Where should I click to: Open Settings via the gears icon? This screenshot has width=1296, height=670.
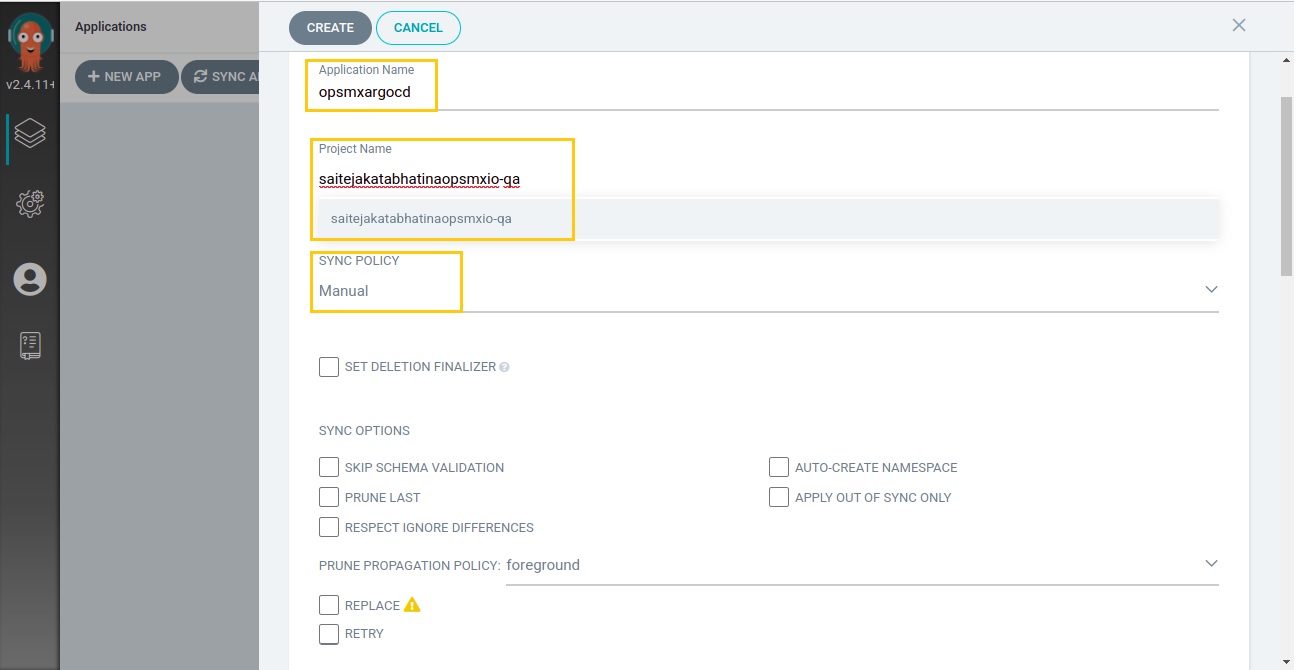pos(30,204)
